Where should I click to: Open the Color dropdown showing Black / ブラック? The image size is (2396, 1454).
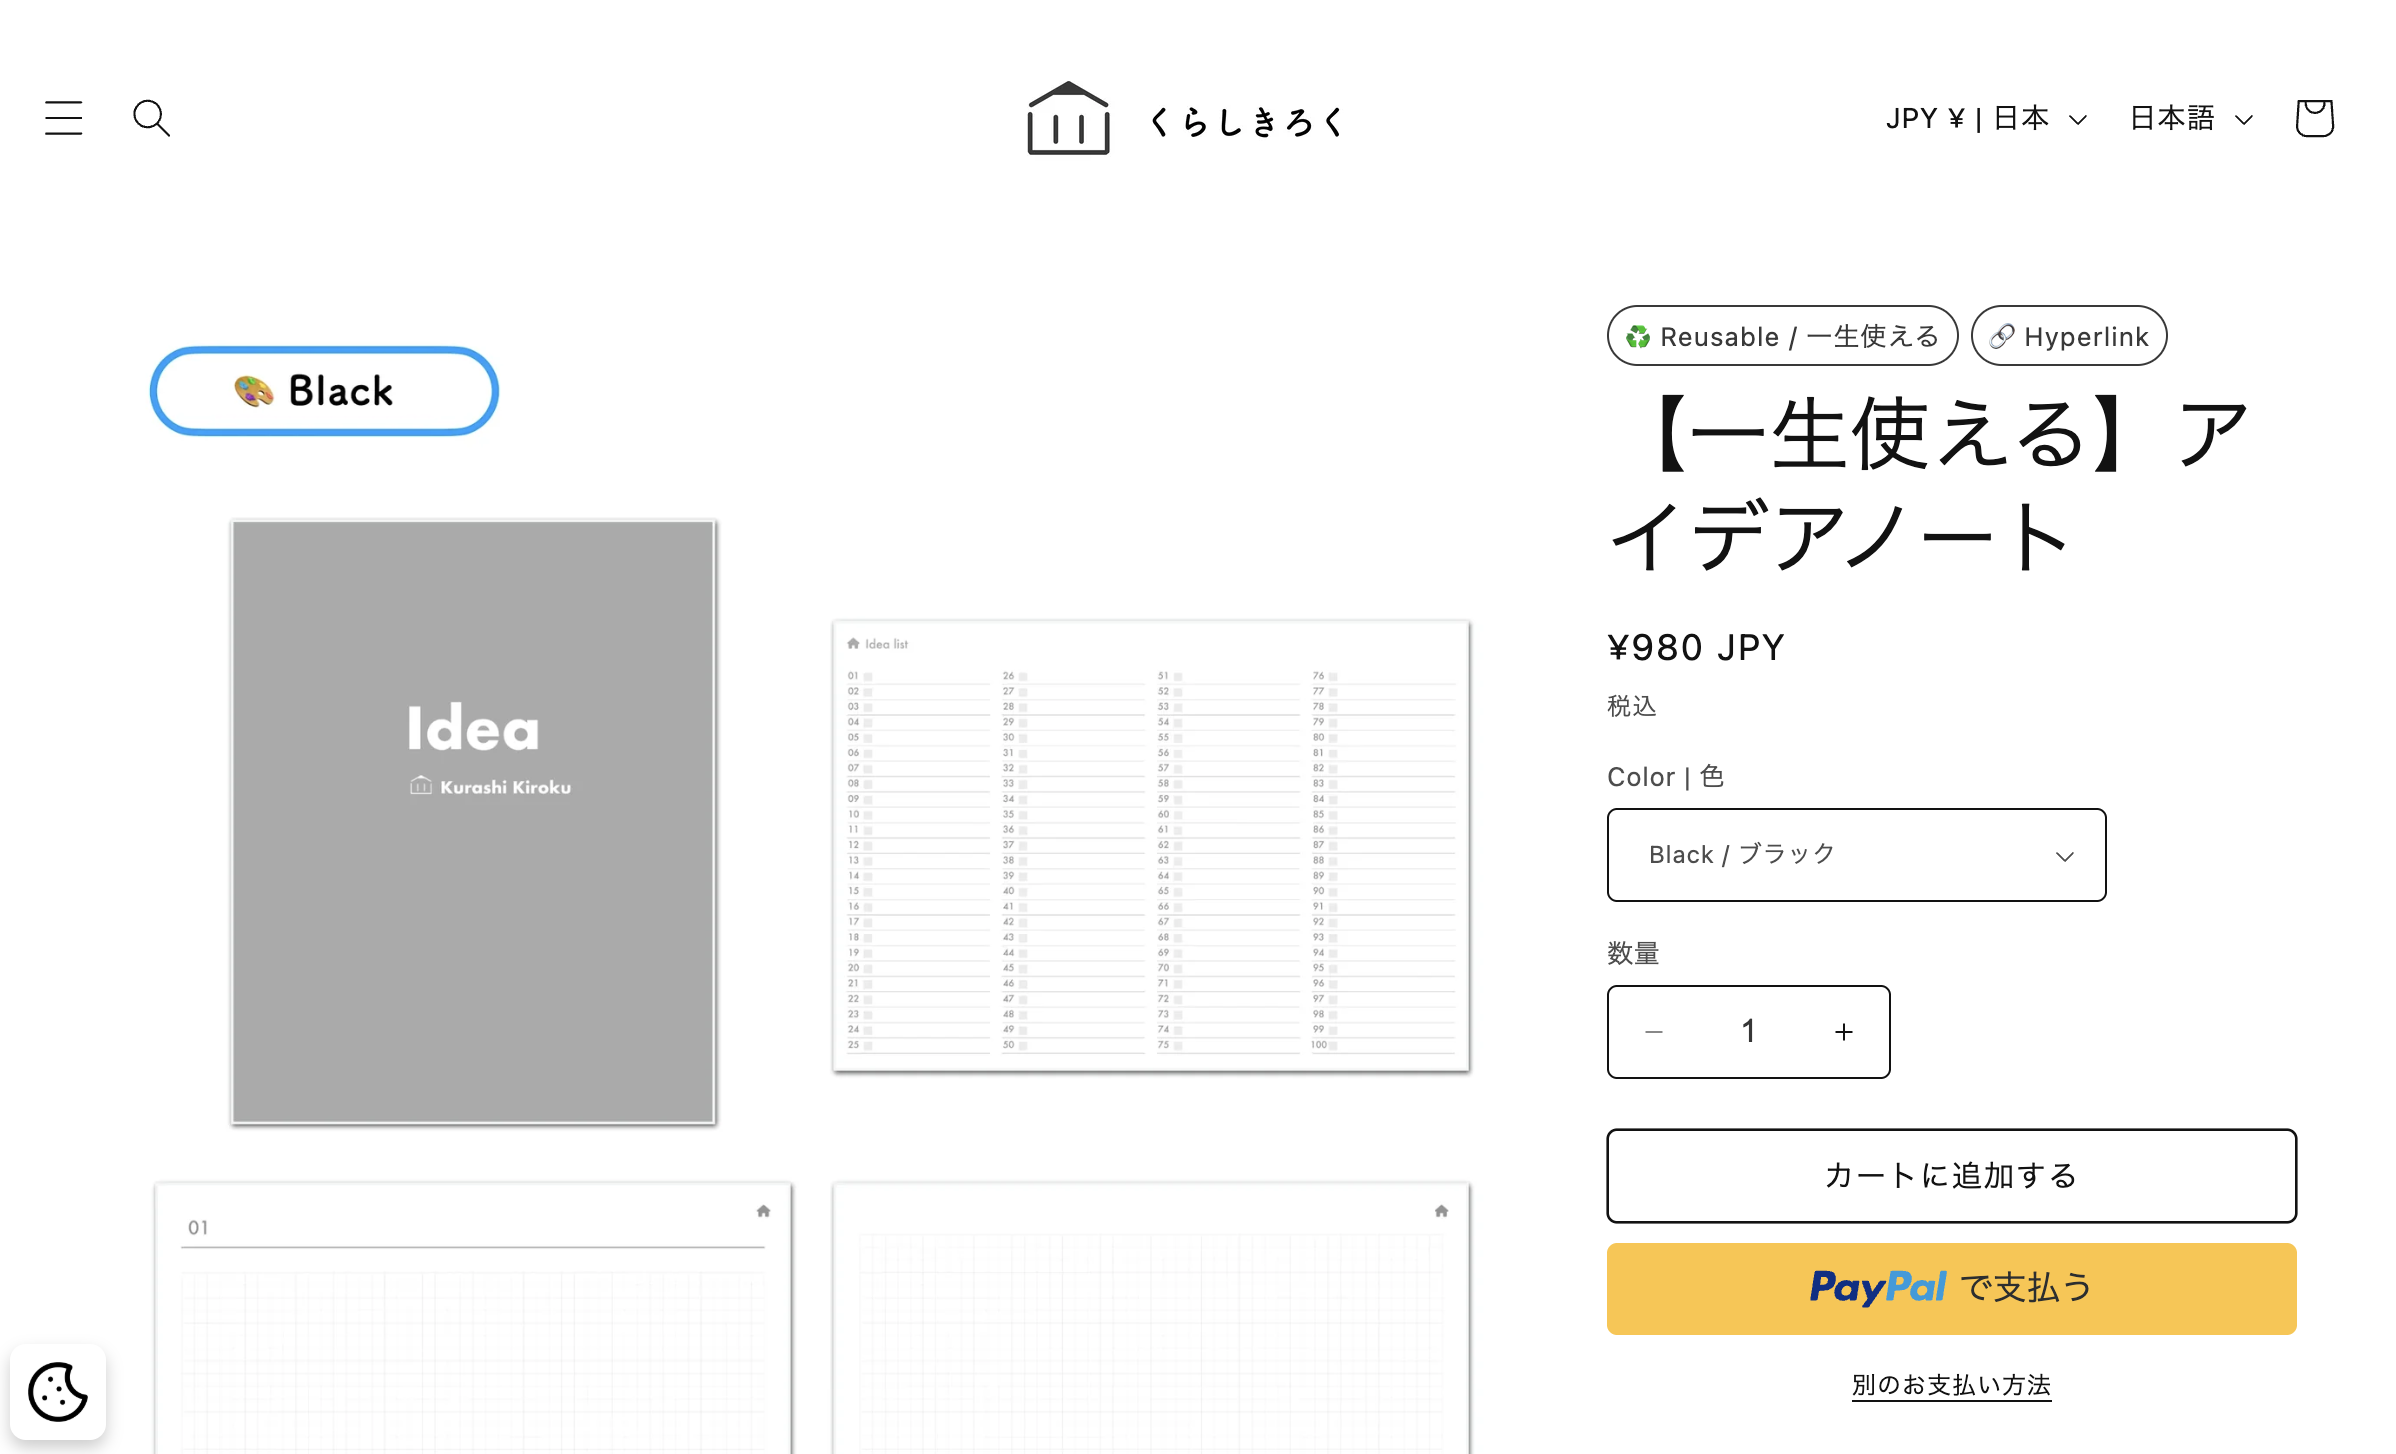click(1856, 855)
